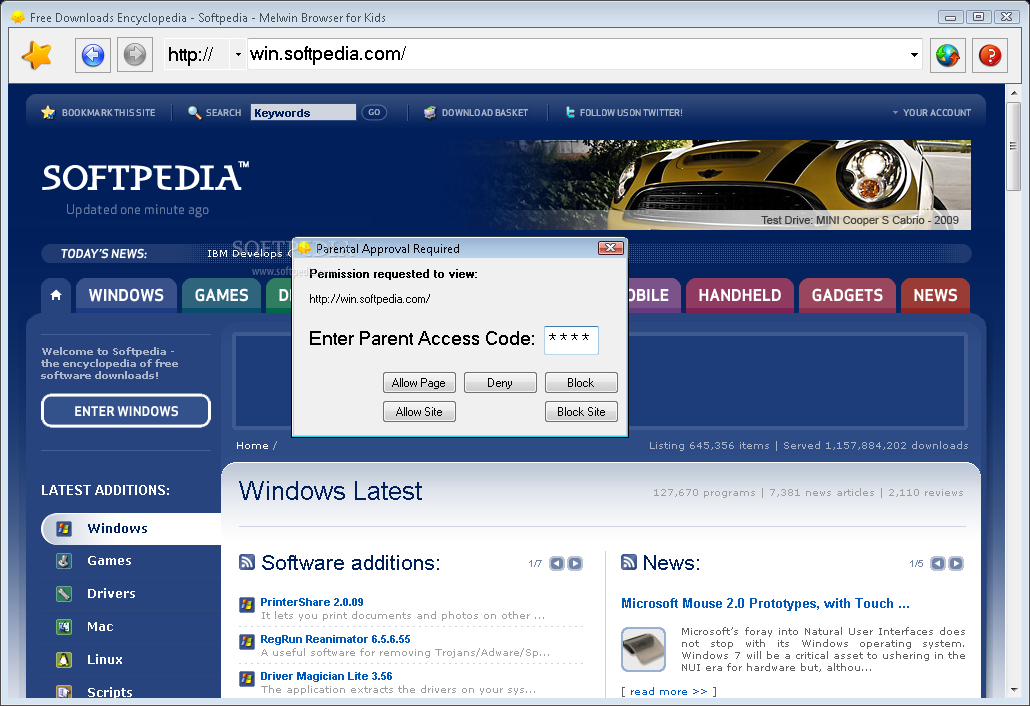
Task: Click the Software additions RSS icon
Action: click(x=247, y=562)
